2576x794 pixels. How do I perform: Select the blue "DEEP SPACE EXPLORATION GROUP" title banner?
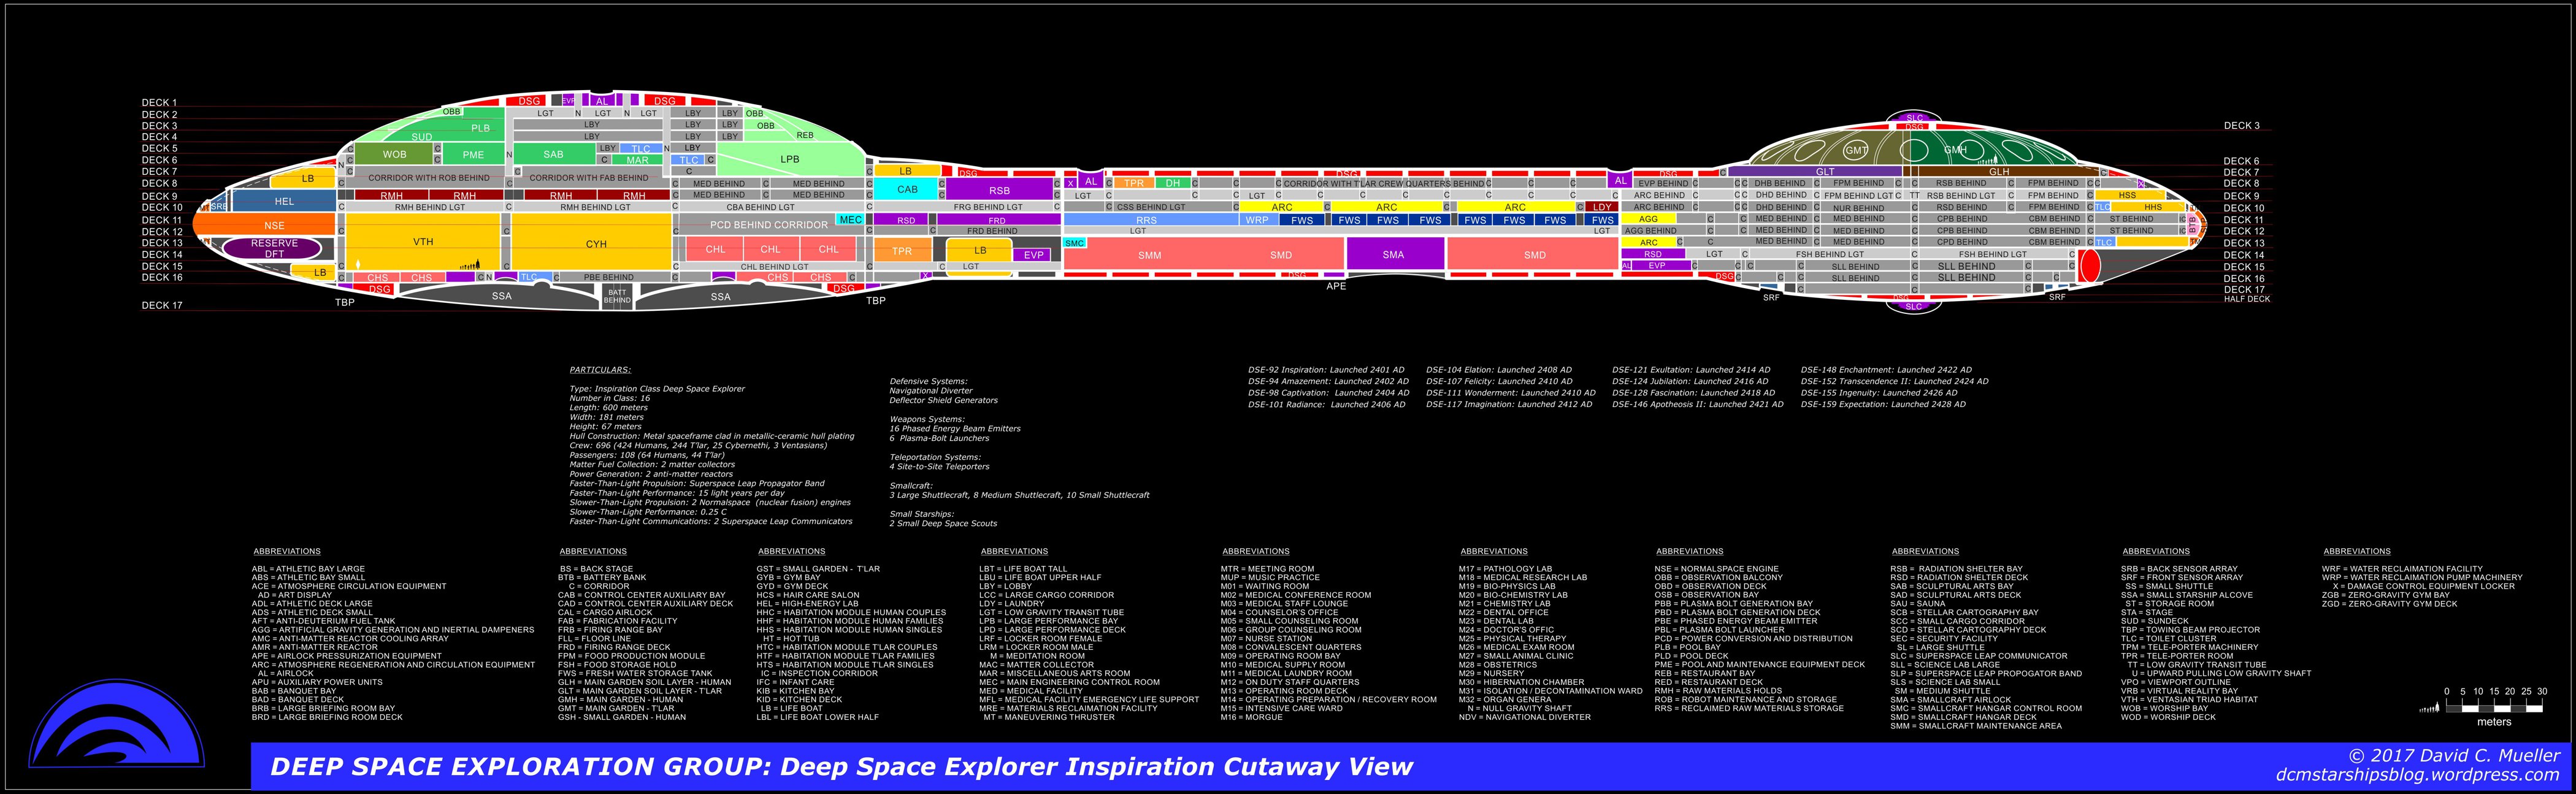click(1412, 767)
